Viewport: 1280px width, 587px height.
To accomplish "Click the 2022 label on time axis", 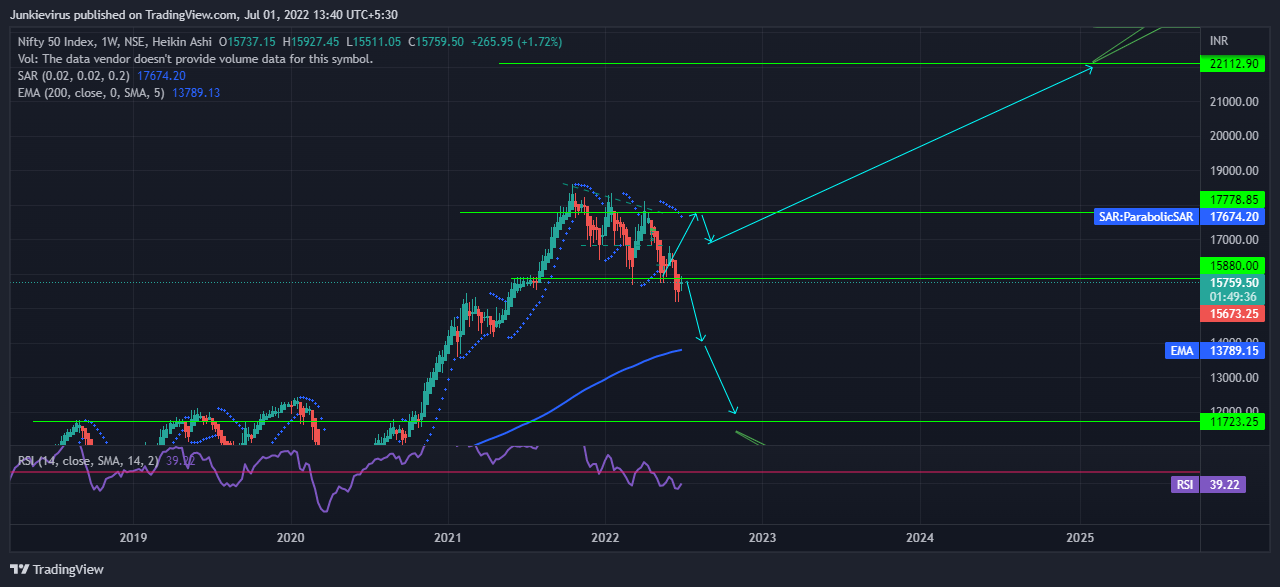I will [605, 537].
